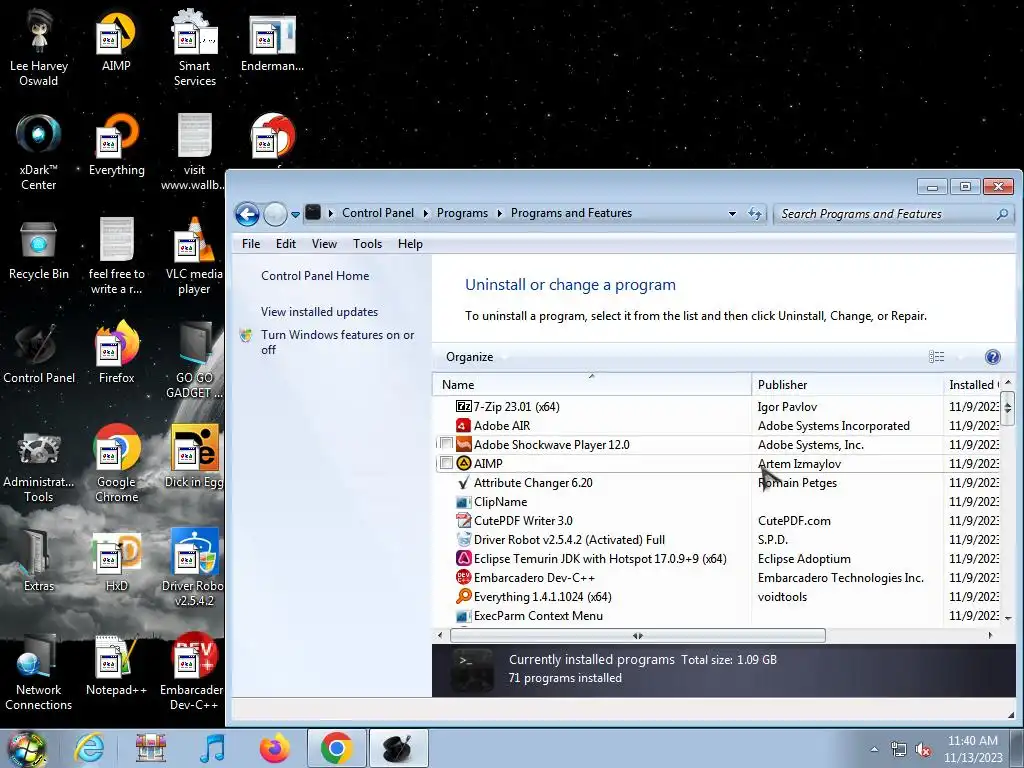Click the horizontal scrollbar thumb
The width and height of the screenshot is (1024, 768).
[x=637, y=635]
